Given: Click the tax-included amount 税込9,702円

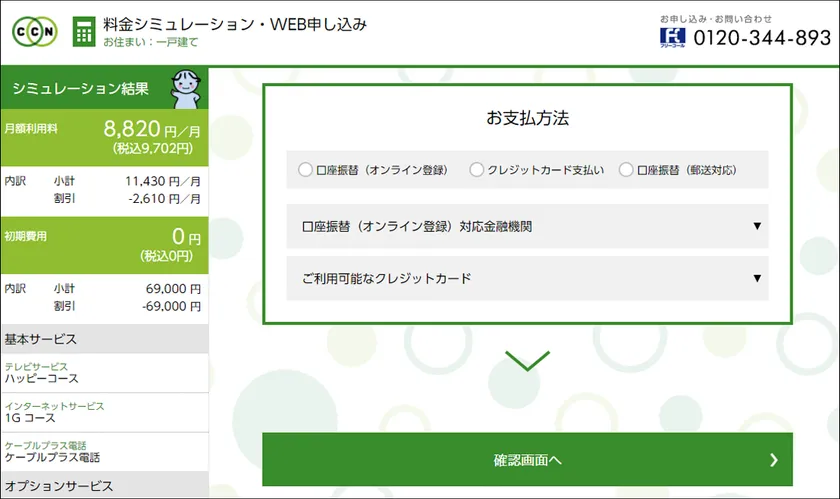Looking at the screenshot, I should pos(153,148).
